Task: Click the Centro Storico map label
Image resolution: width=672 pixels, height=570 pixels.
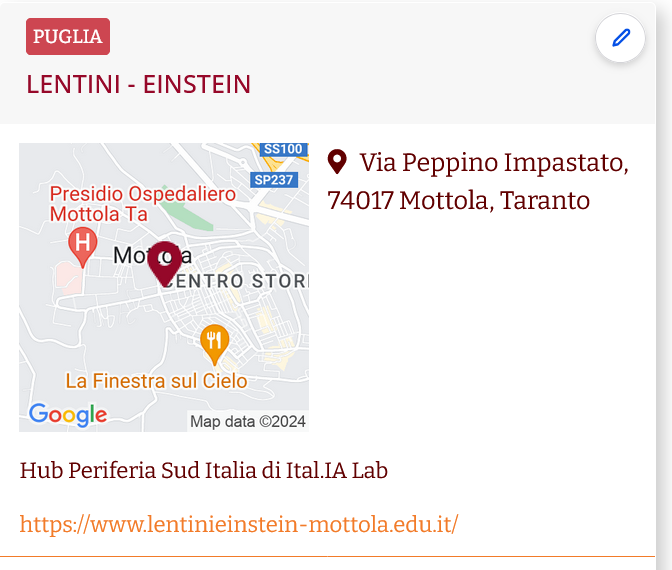Action: [x=235, y=281]
